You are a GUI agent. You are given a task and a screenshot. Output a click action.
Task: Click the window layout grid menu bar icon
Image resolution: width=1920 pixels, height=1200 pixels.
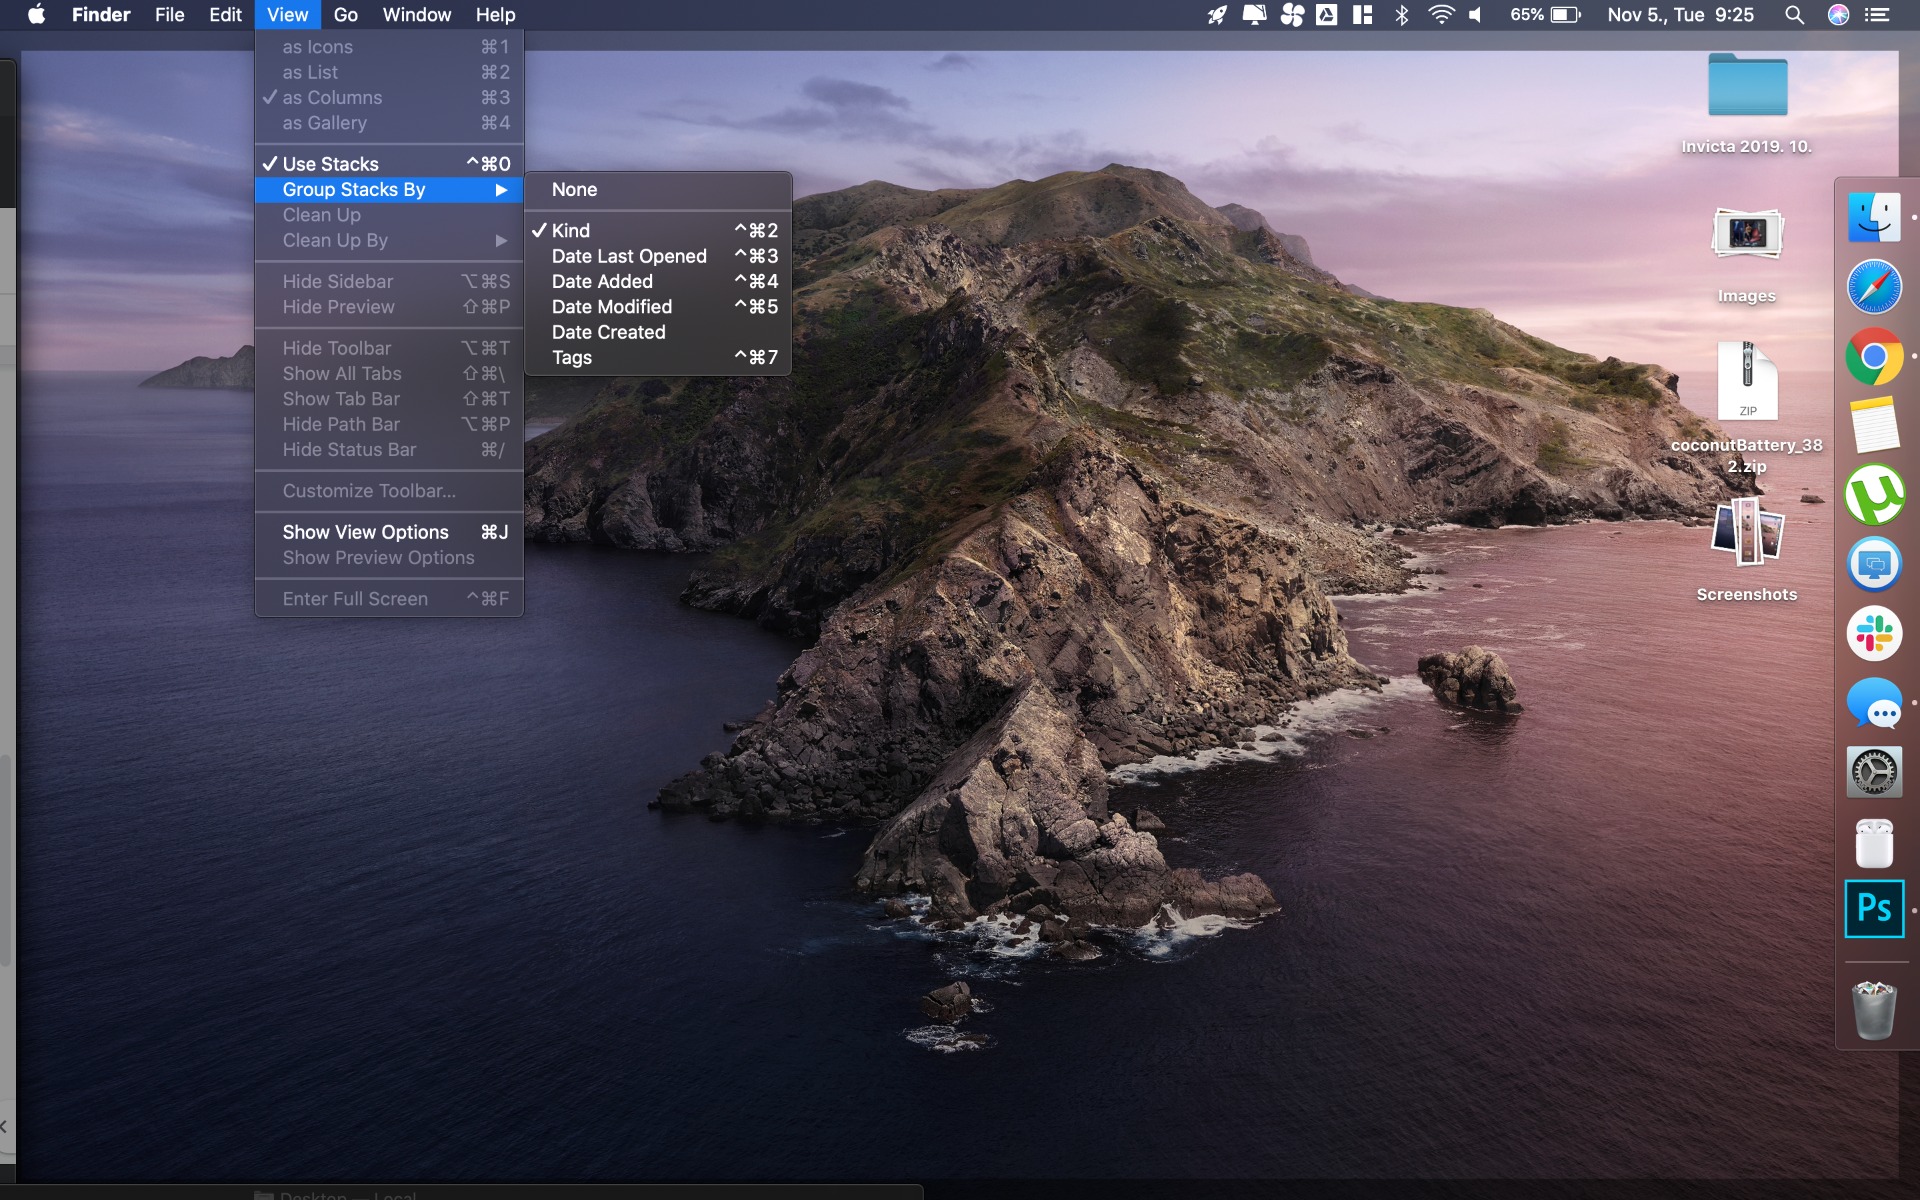click(x=1363, y=15)
